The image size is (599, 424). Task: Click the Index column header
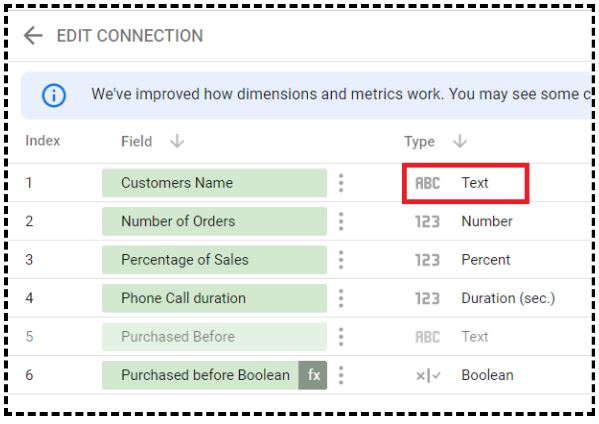(43, 141)
